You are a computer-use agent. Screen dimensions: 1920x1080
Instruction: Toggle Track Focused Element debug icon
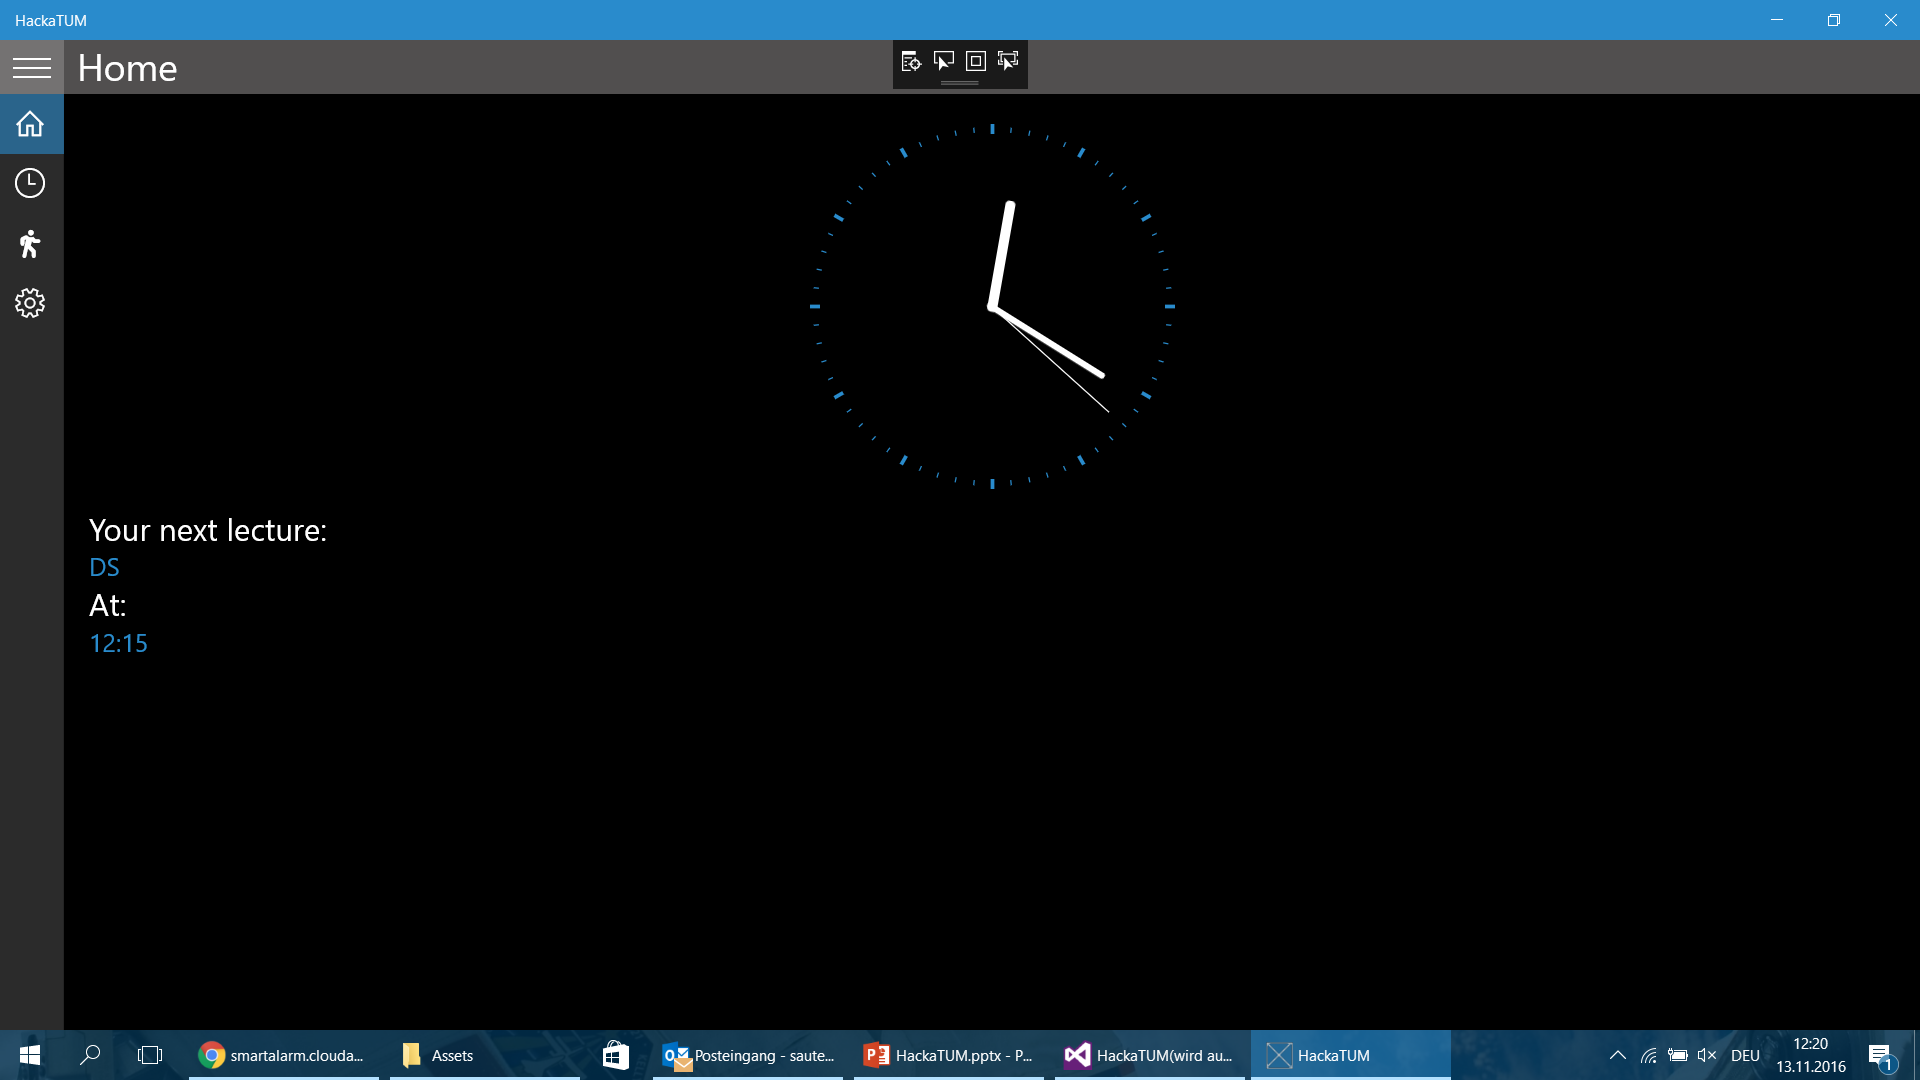click(x=1008, y=62)
